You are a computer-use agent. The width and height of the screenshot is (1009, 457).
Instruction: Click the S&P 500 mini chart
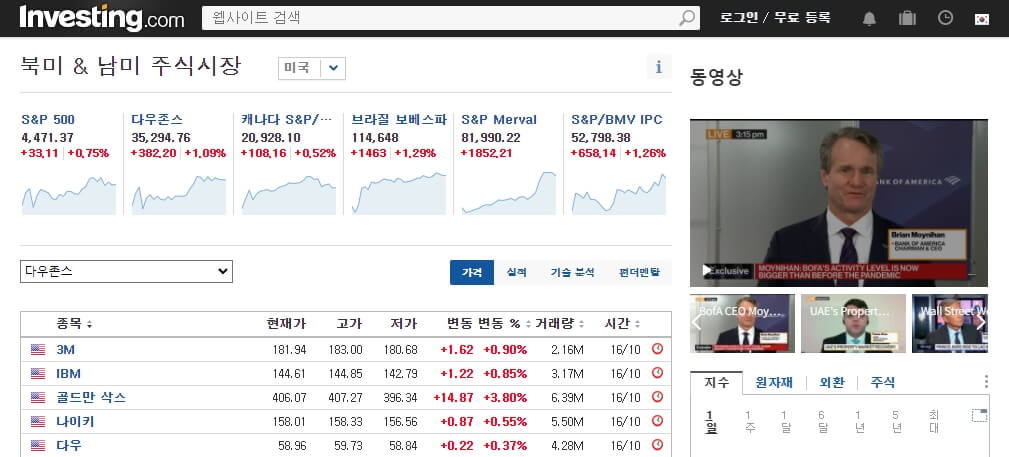[69, 196]
